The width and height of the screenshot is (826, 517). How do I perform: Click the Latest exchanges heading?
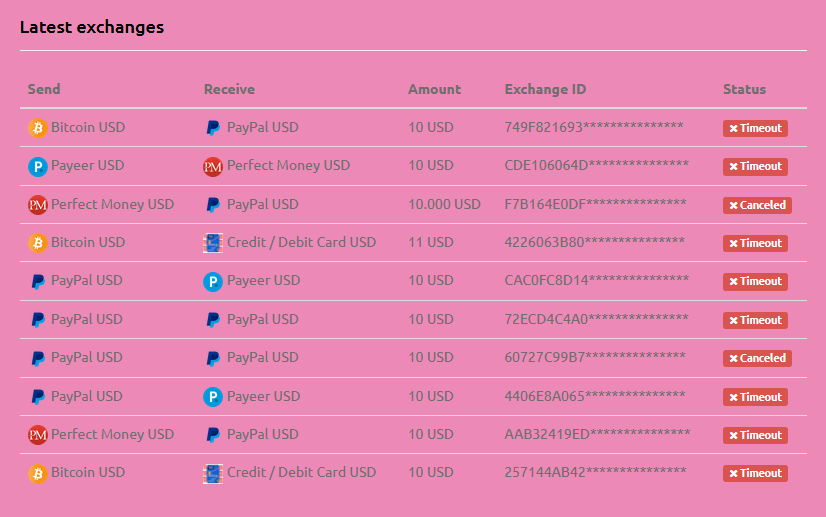(x=92, y=27)
